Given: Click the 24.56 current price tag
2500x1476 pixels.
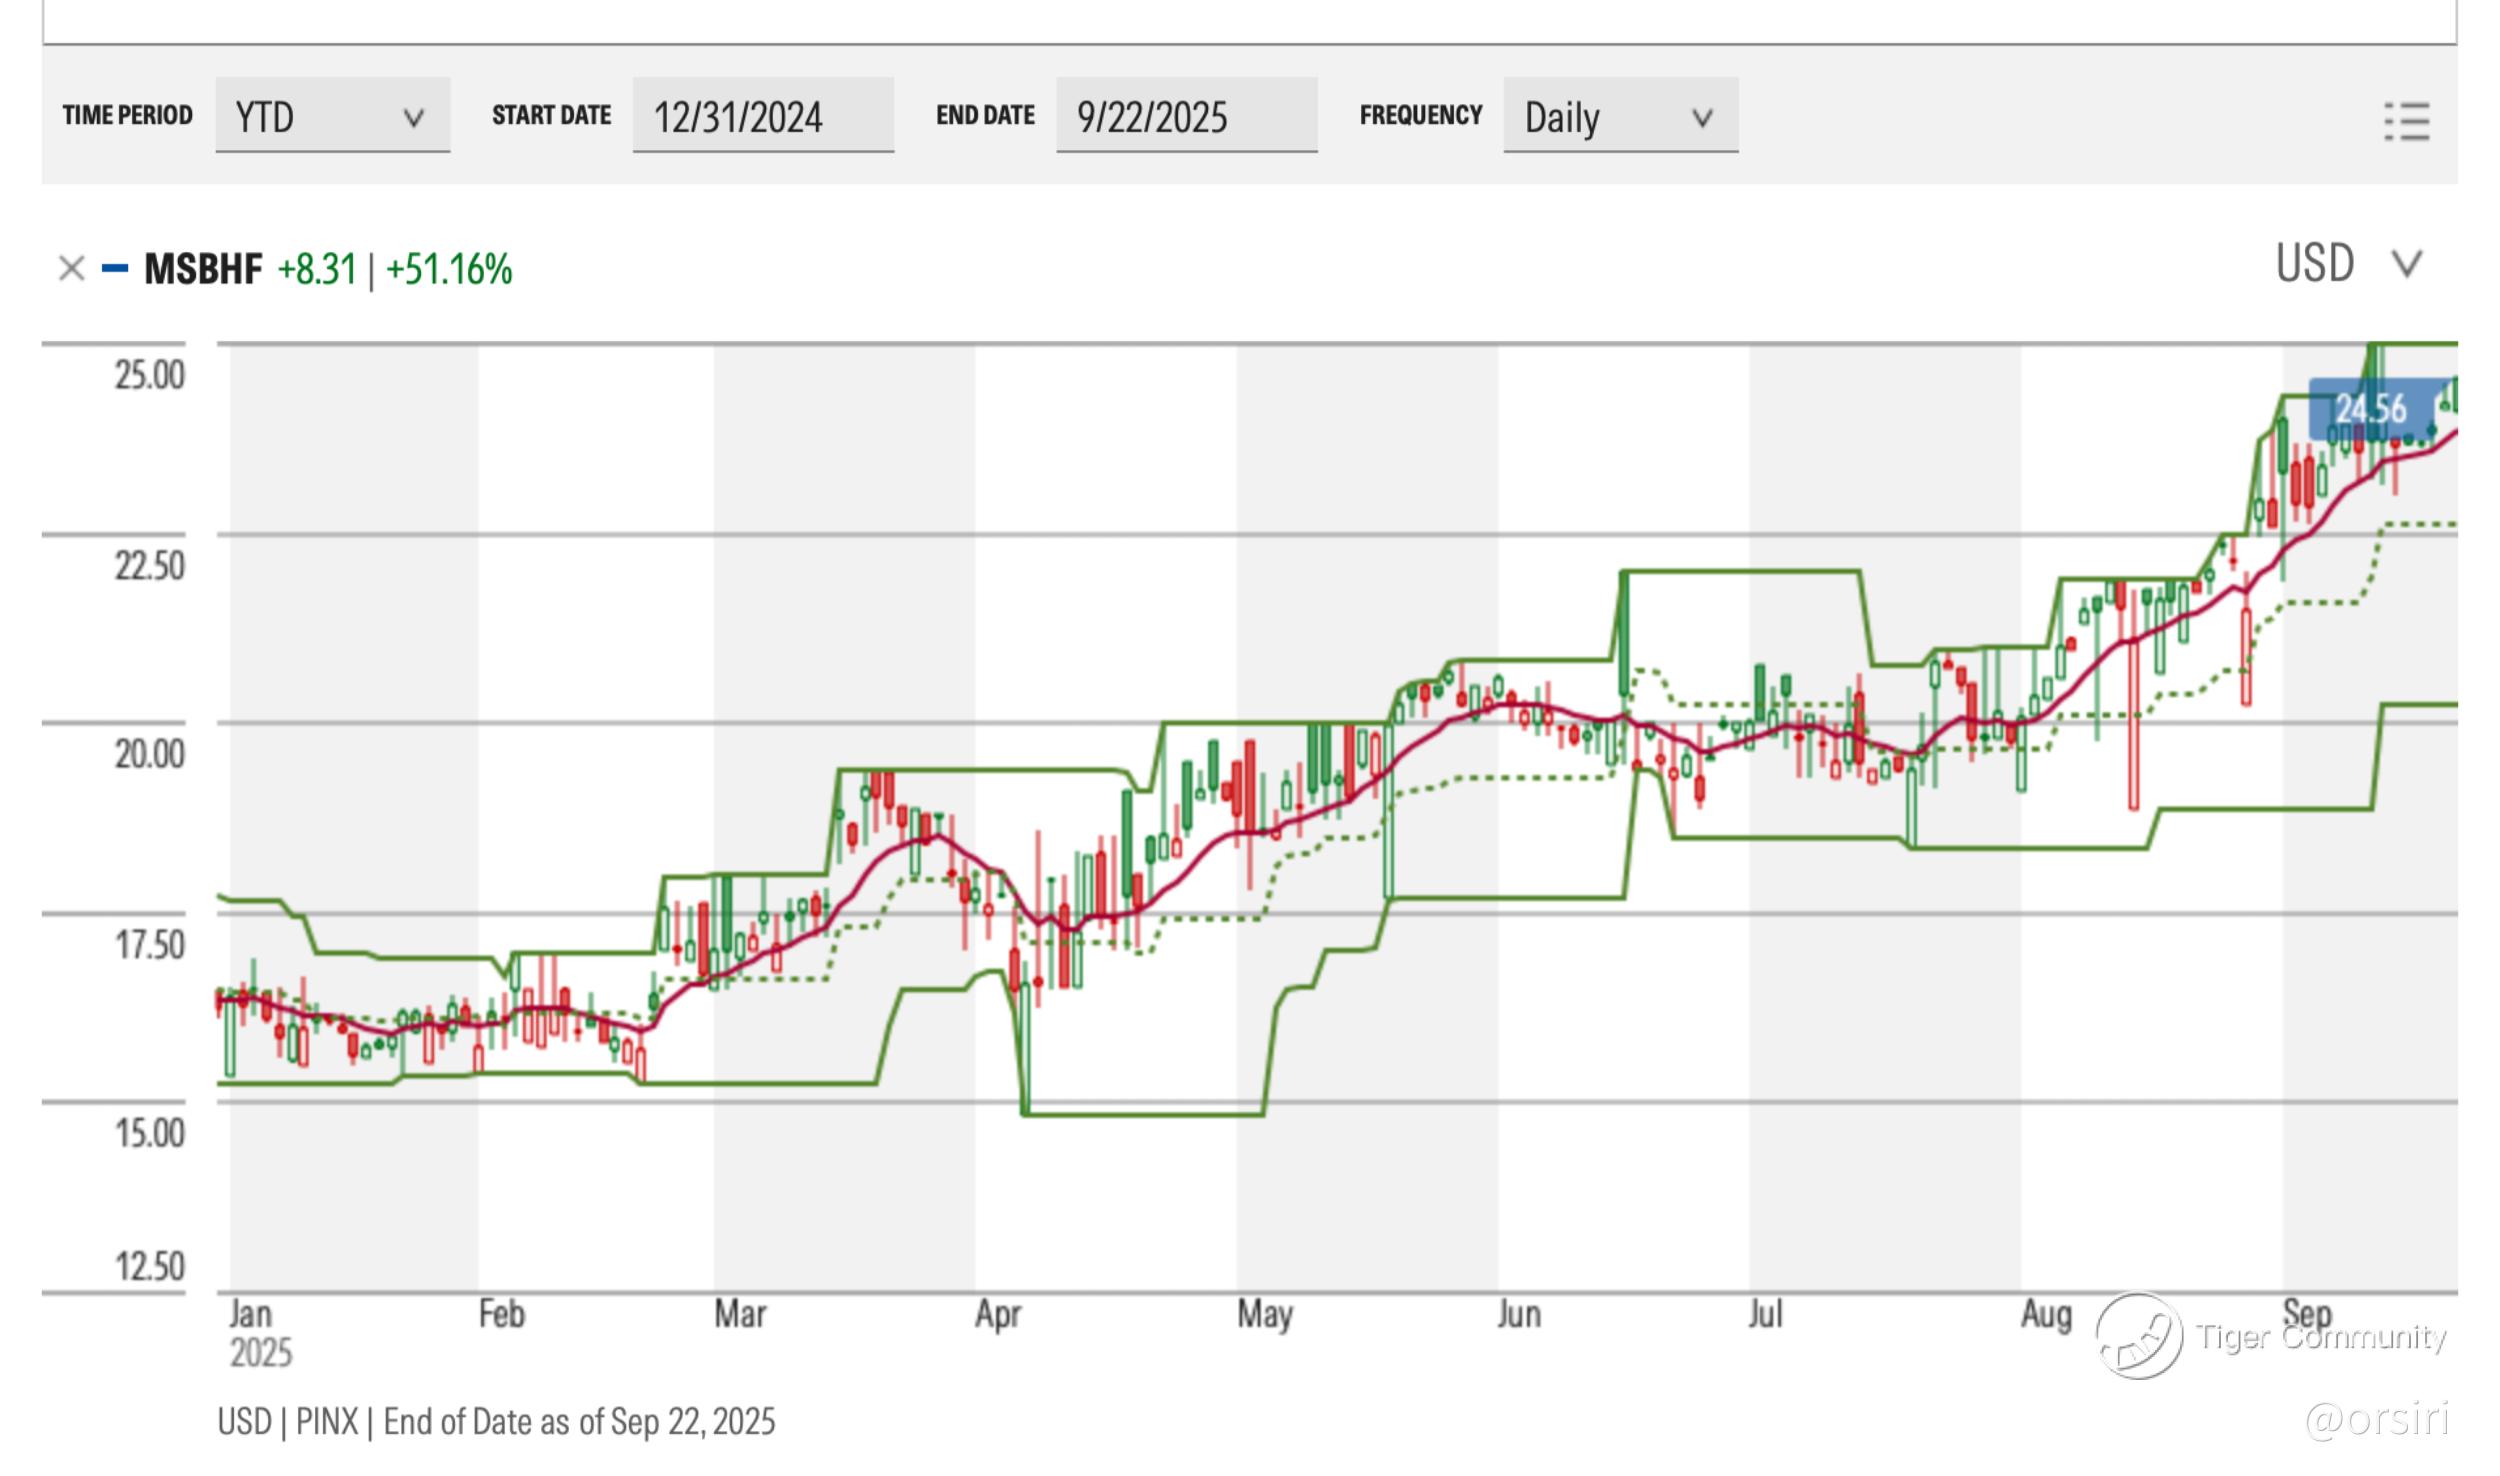Looking at the screenshot, I should tap(2369, 409).
